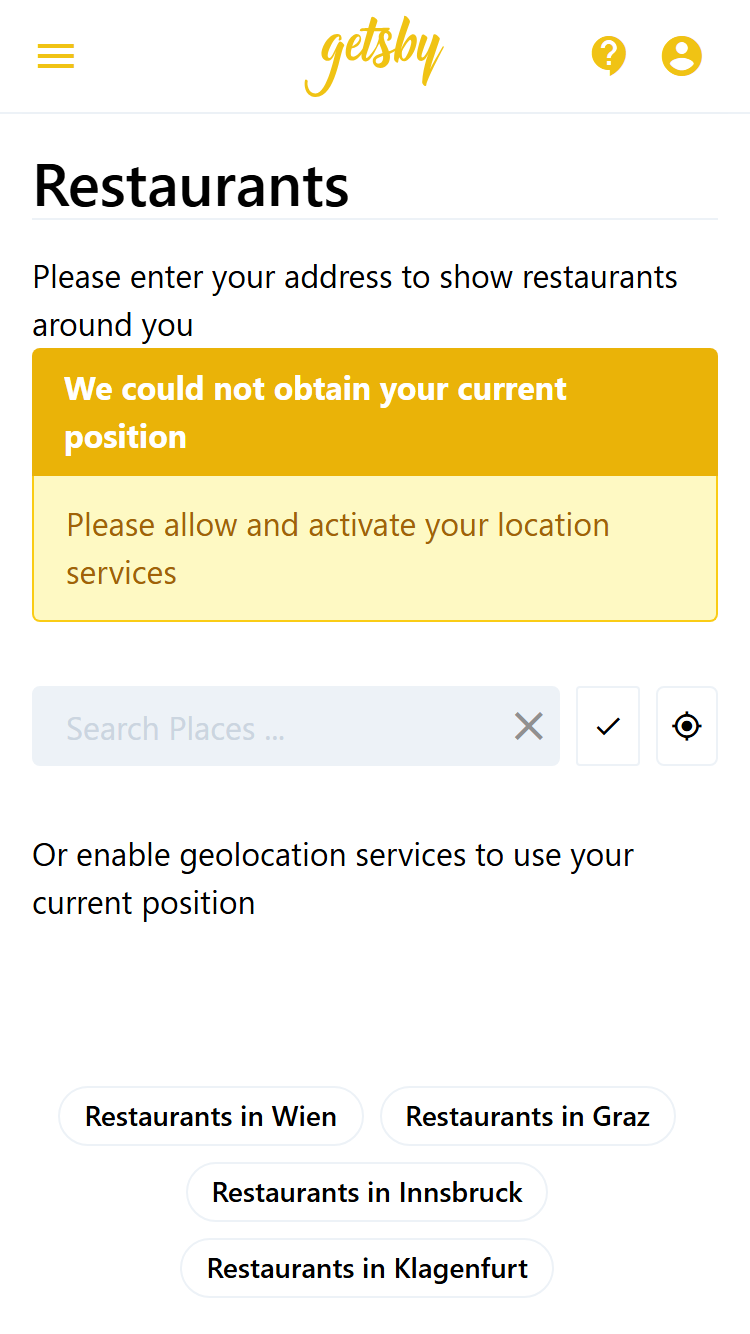
Task: Click the 'Please enter your address' instruction text
Action: click(355, 301)
